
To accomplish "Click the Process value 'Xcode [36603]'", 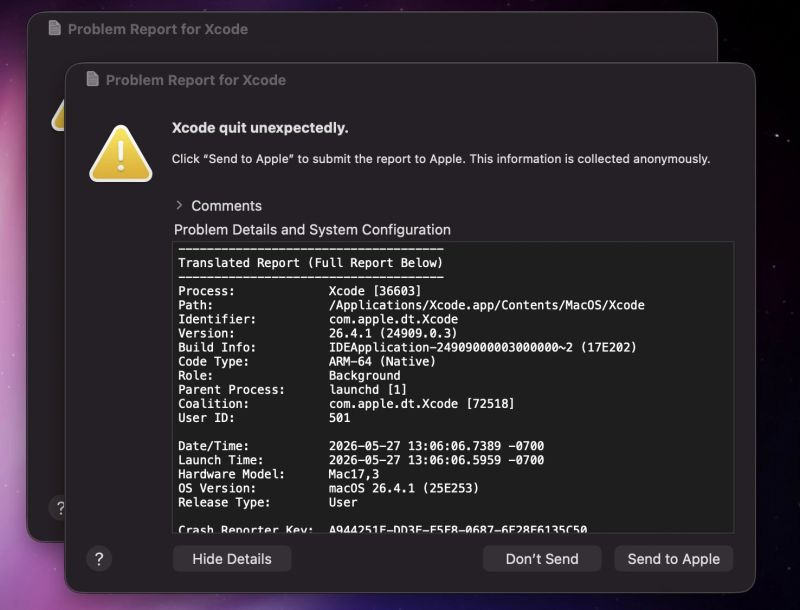I will pos(375,291).
